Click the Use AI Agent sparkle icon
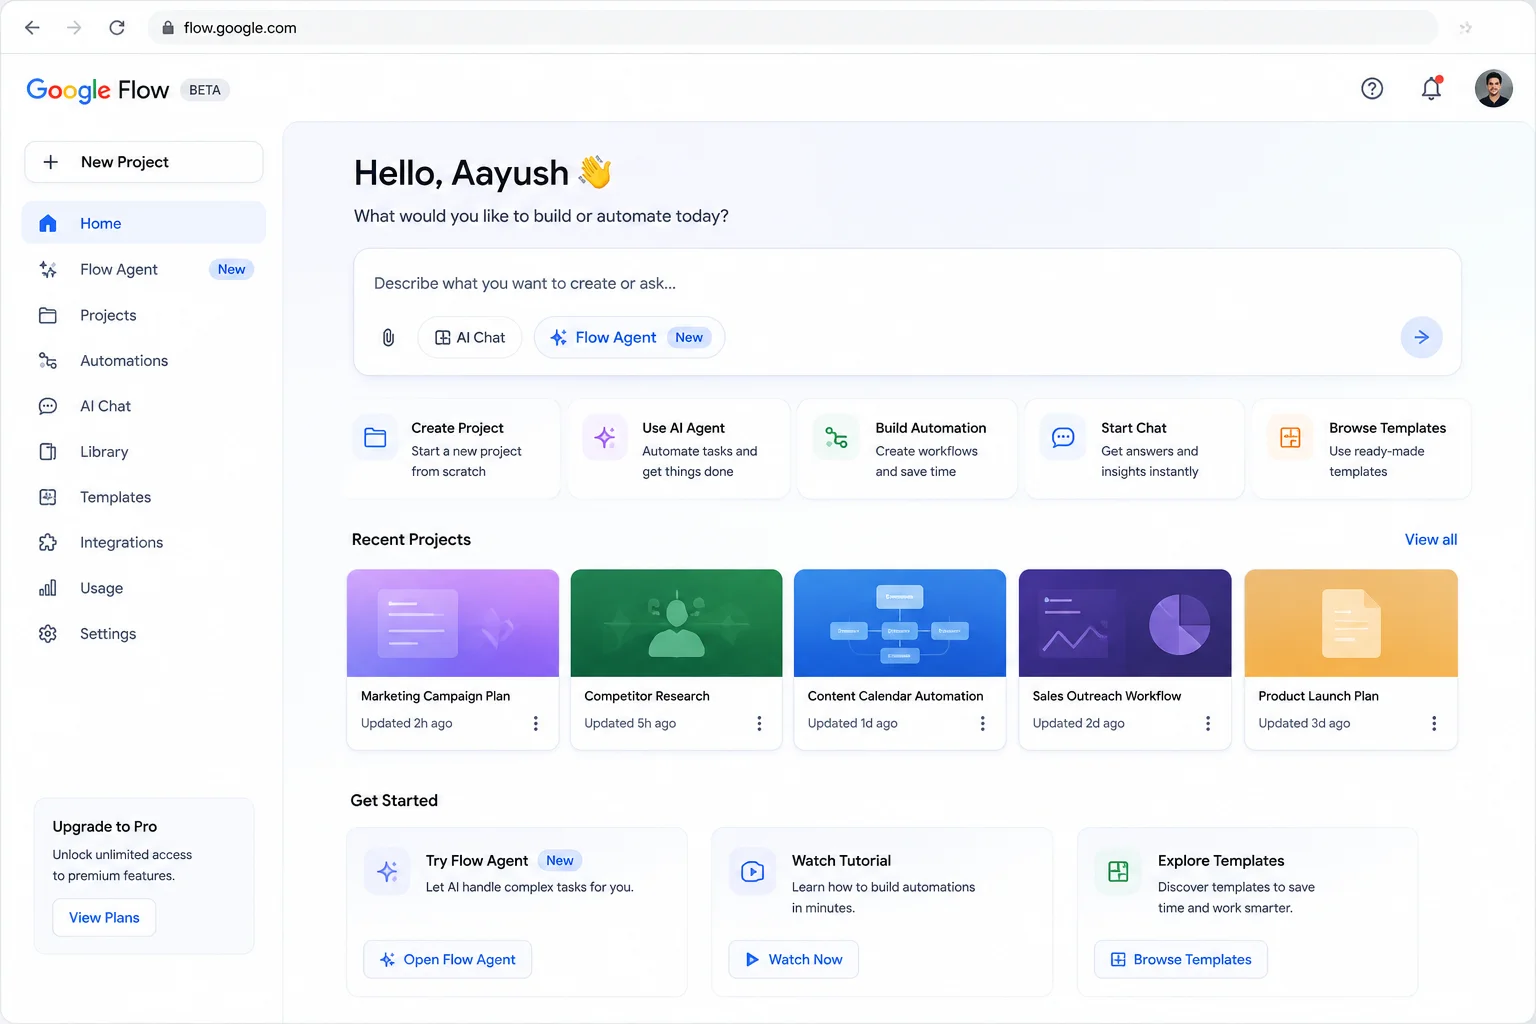Image resolution: width=1536 pixels, height=1024 pixels. 605,438
